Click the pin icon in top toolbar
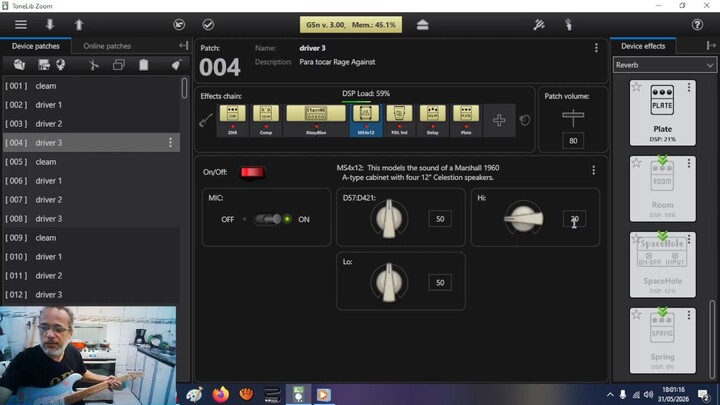Image resolution: width=720 pixels, height=405 pixels. pyautogui.click(x=568, y=25)
